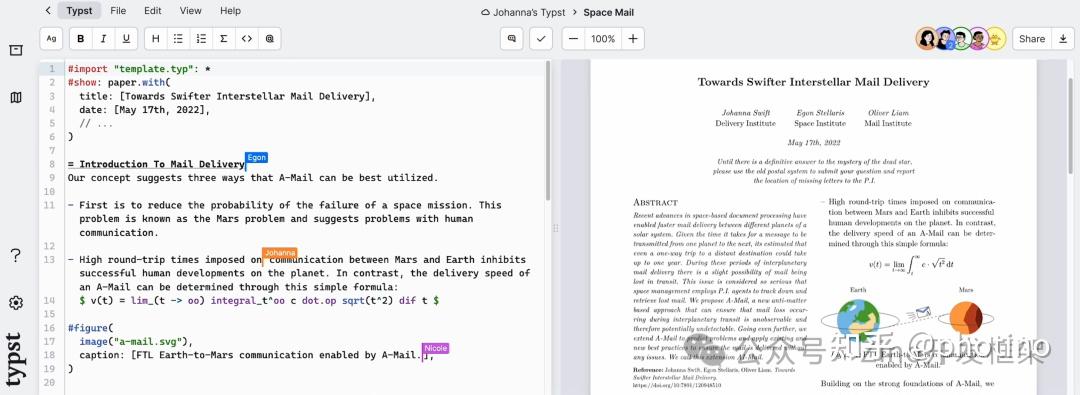Image resolution: width=1080 pixels, height=395 pixels.
Task: Open the View menu
Action: coord(191,10)
